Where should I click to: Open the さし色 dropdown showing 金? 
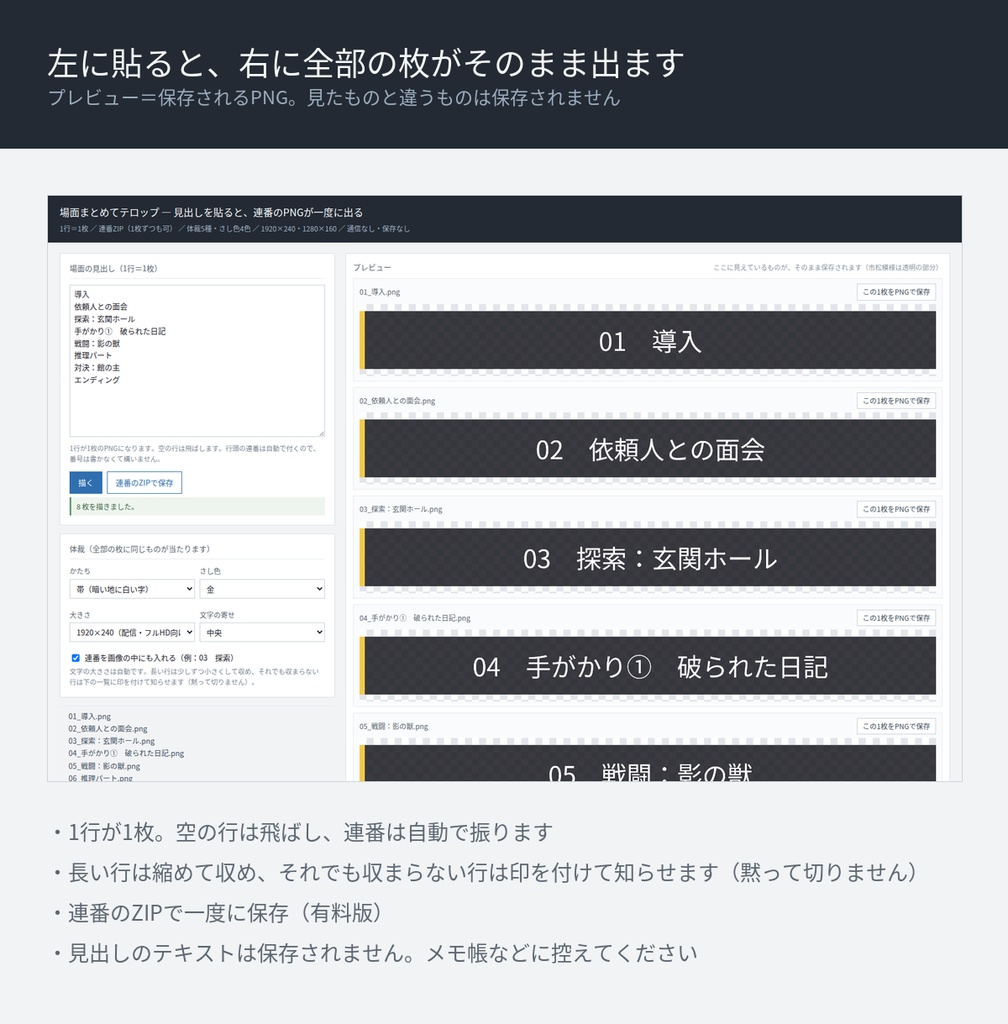(x=262, y=589)
